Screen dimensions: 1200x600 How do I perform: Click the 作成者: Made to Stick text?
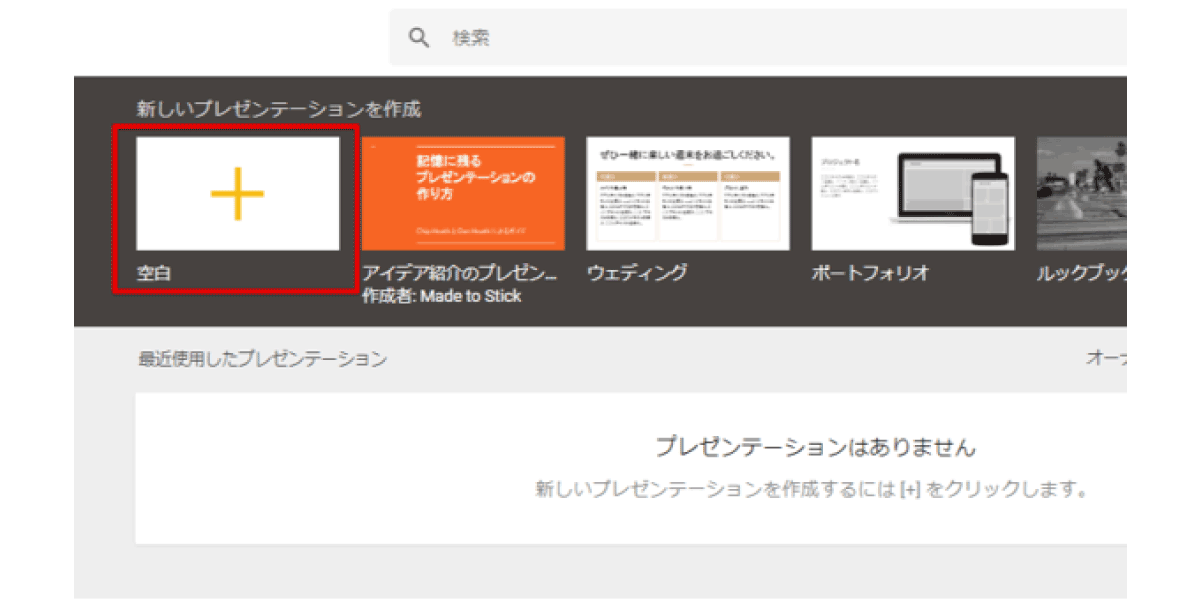click(442, 296)
